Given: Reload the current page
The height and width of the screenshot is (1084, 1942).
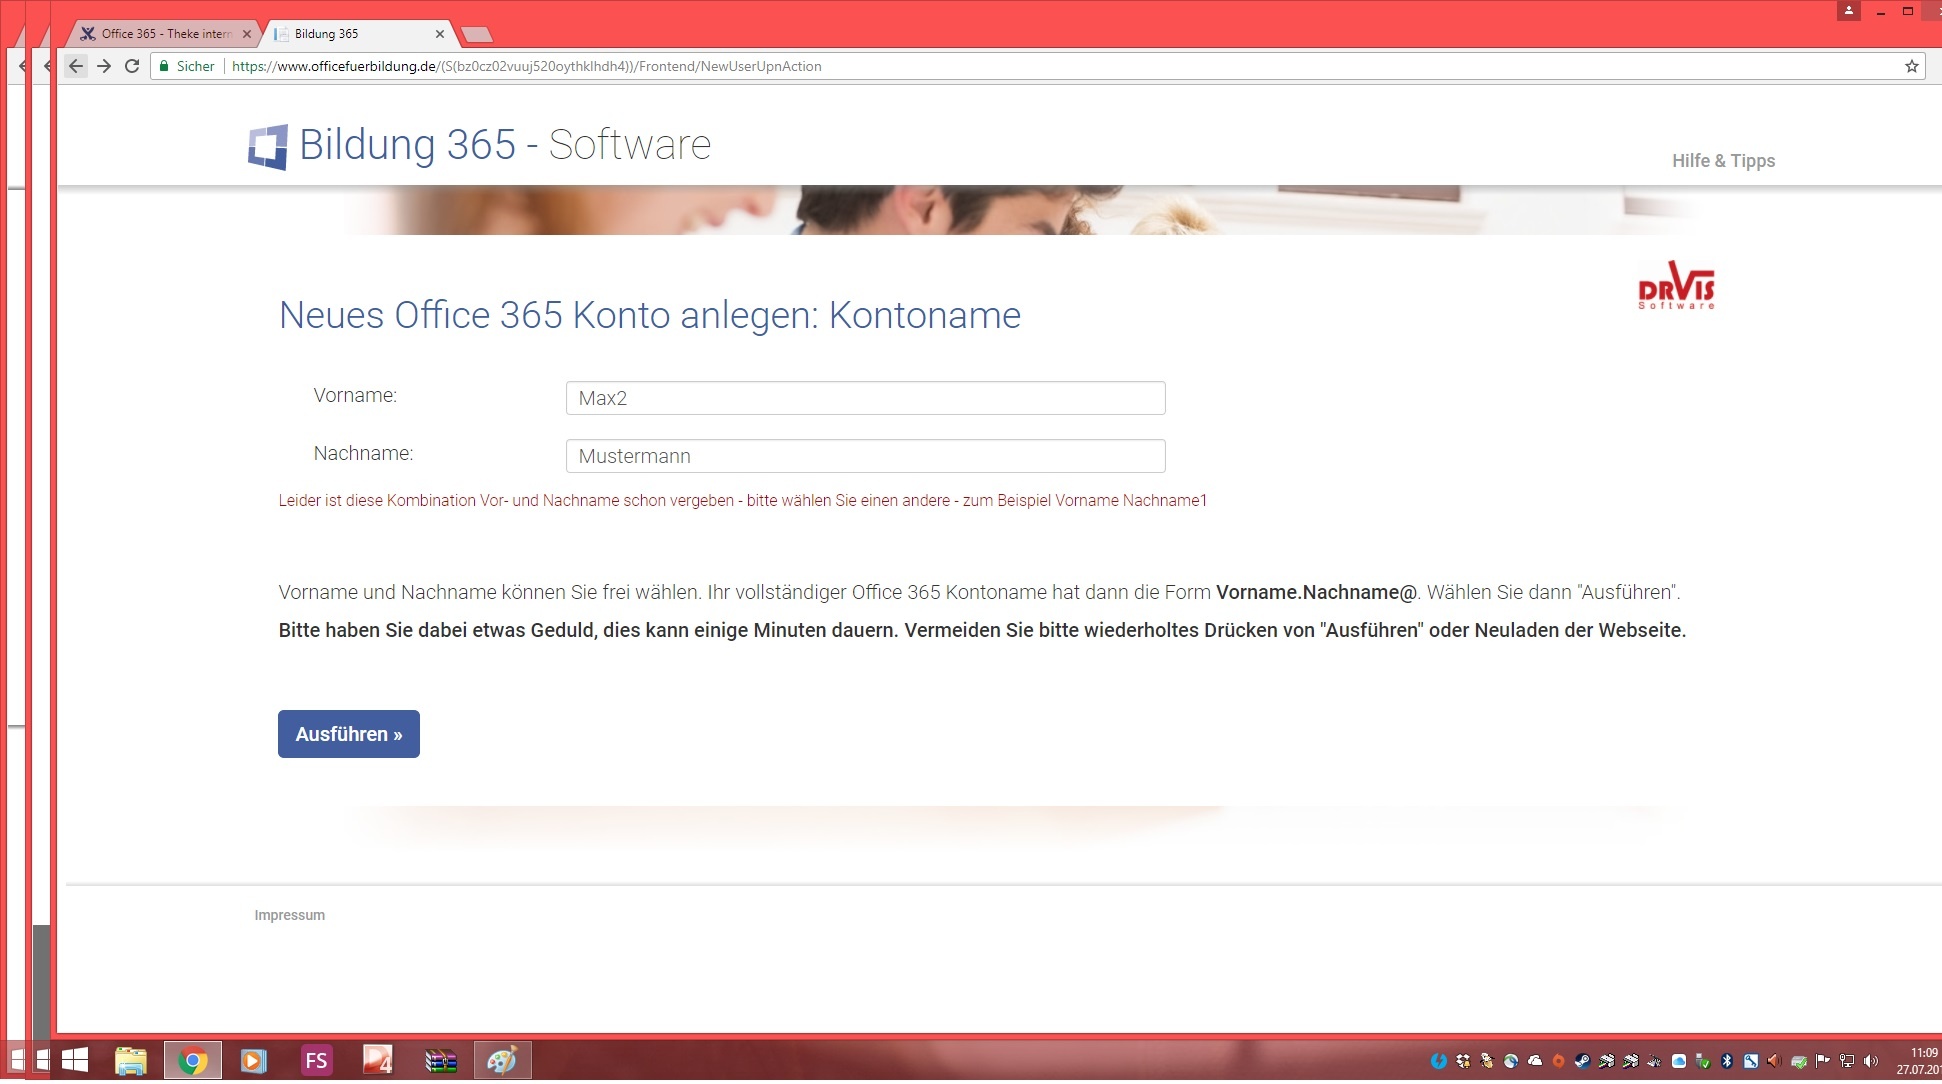Looking at the screenshot, I should click(x=132, y=66).
